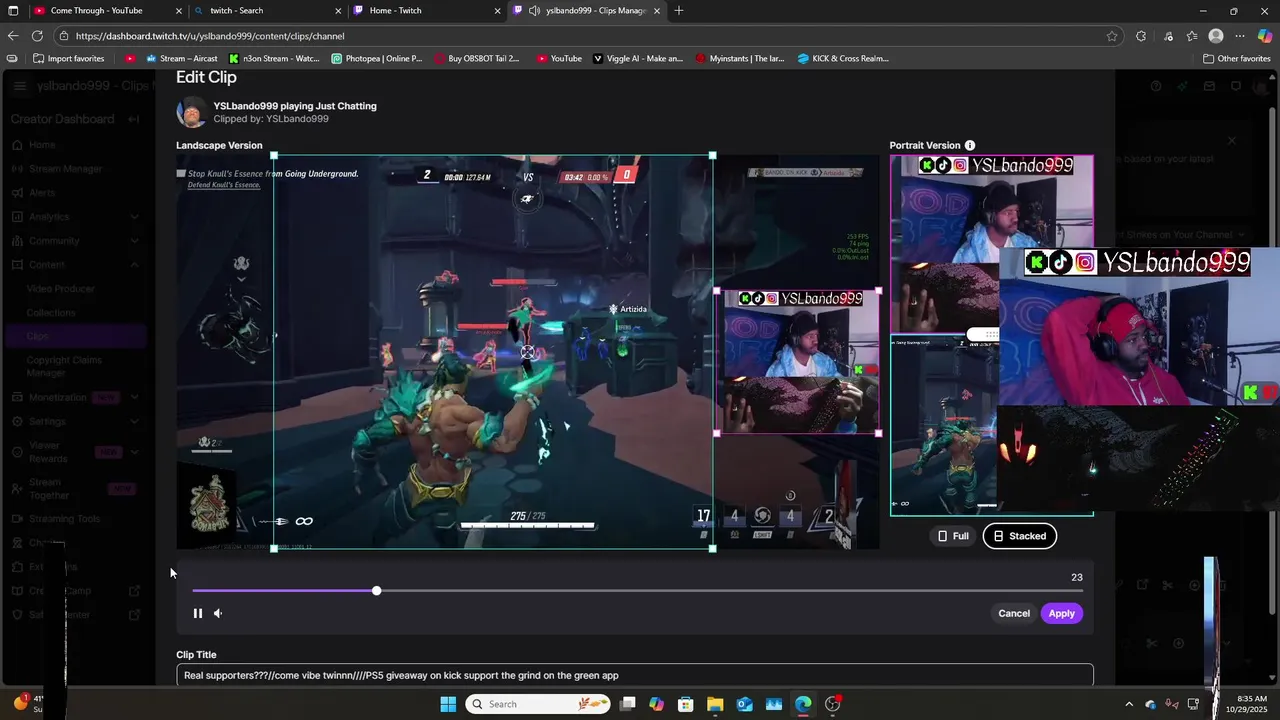Mute the clip preview volume

pos(218,613)
